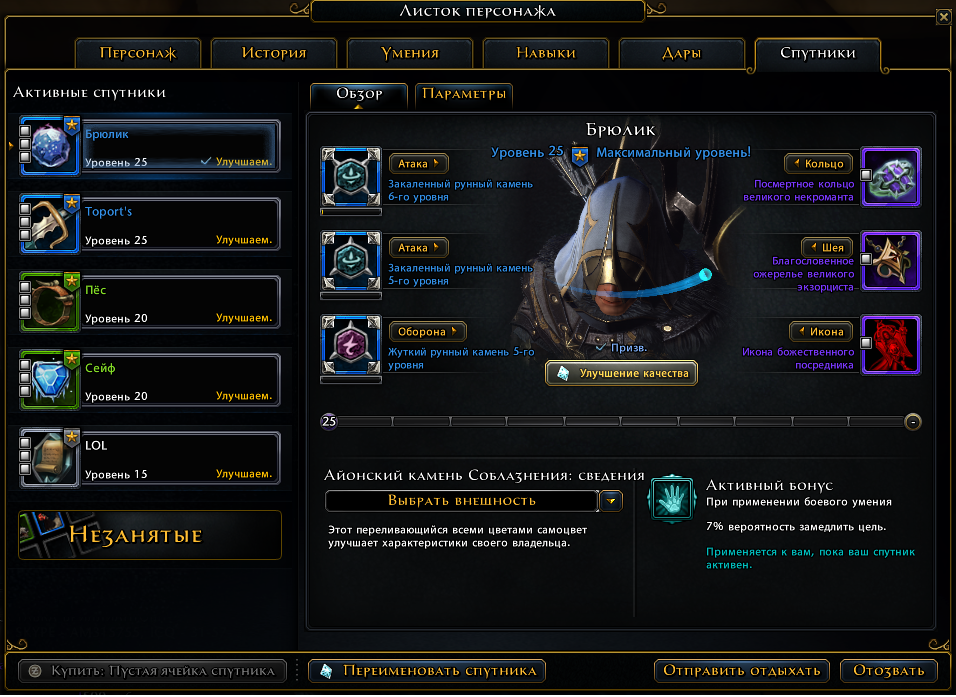Image resolution: width=956 pixels, height=697 pixels.
Task: Open the Умения tab
Action: point(410,54)
